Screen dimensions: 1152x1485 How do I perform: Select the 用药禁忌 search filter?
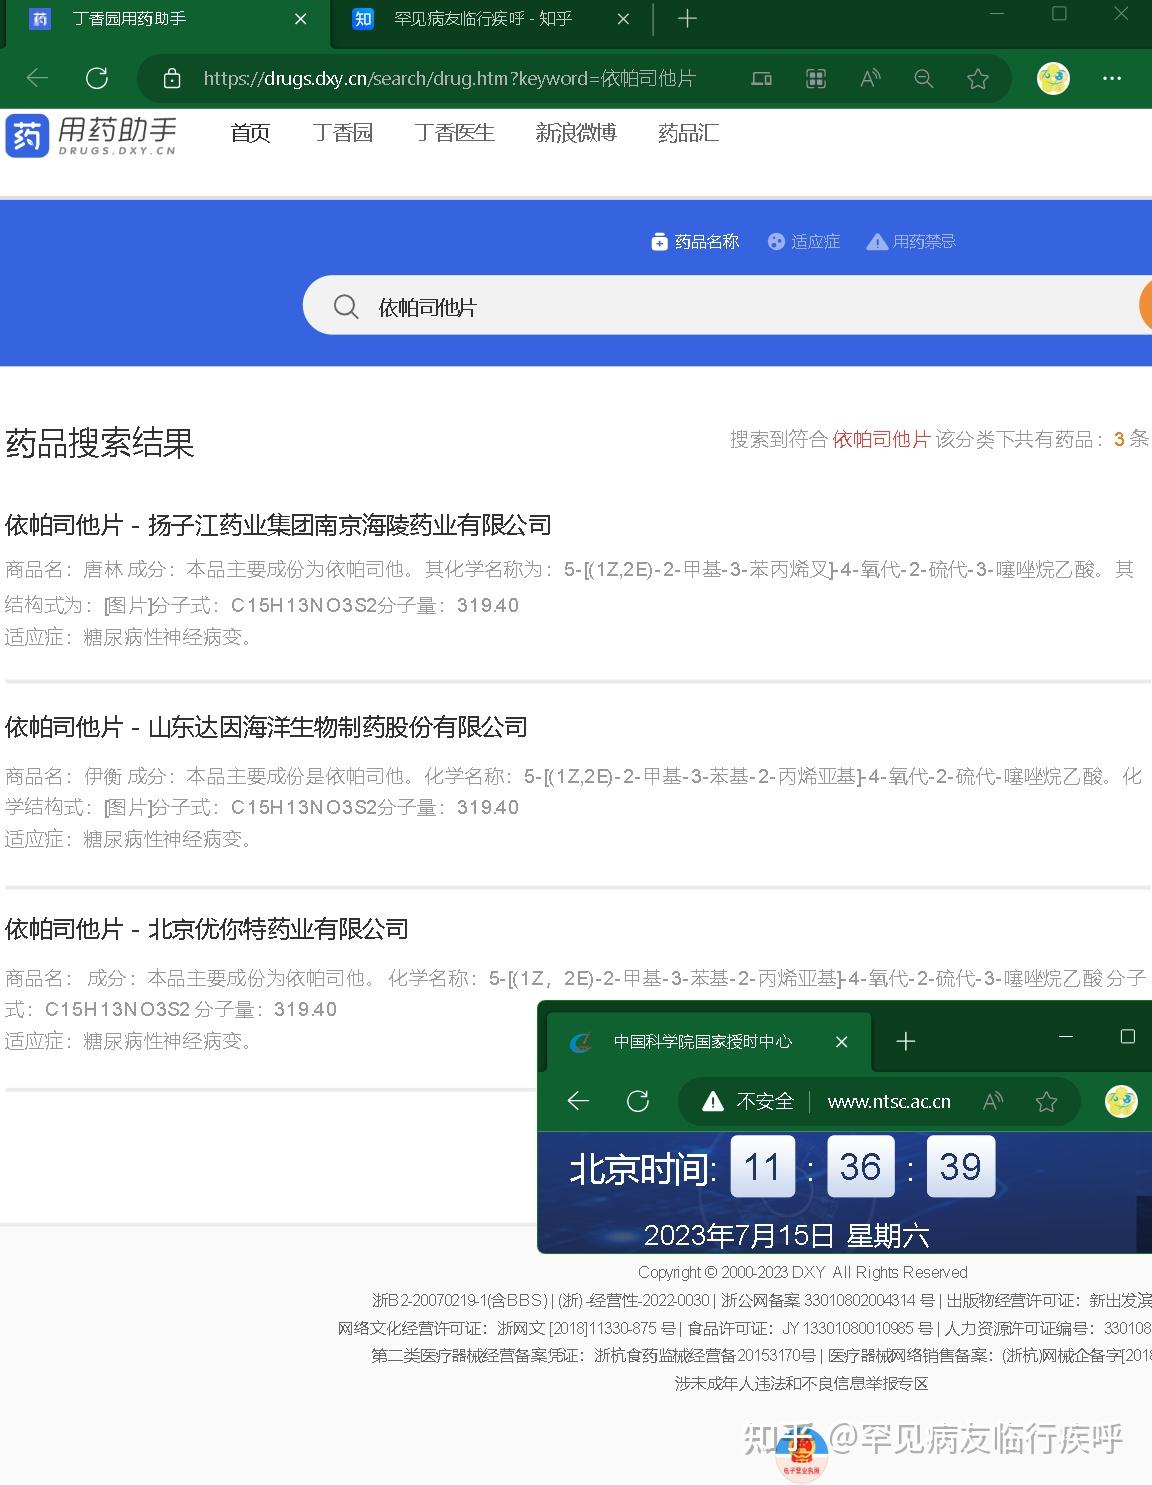point(912,241)
